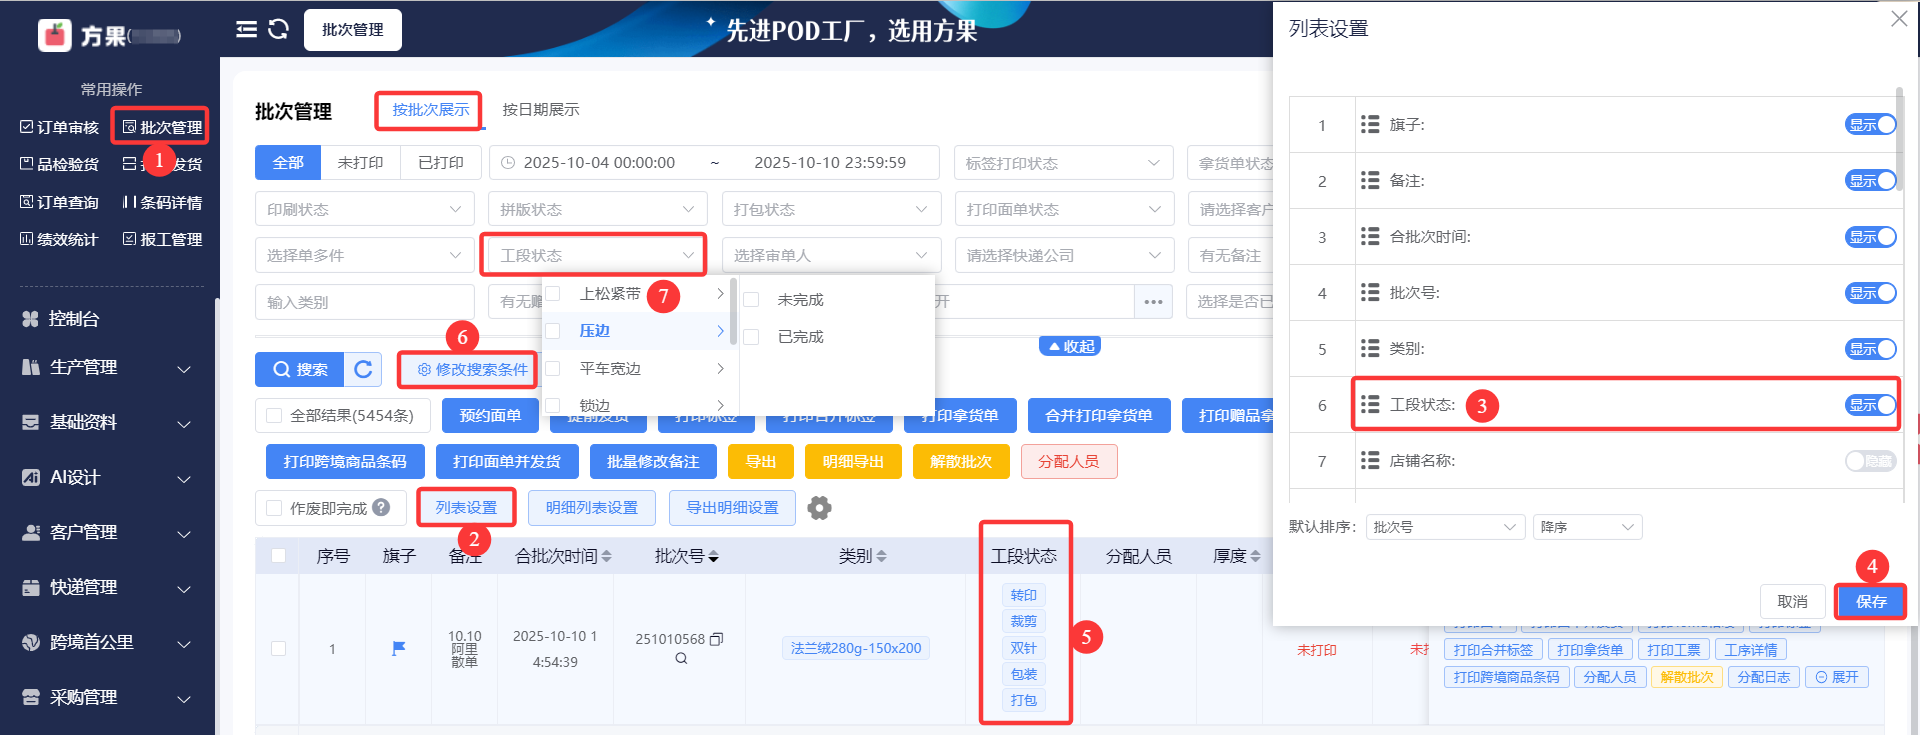Sort by the 批次号 column sort arrows

713,556
